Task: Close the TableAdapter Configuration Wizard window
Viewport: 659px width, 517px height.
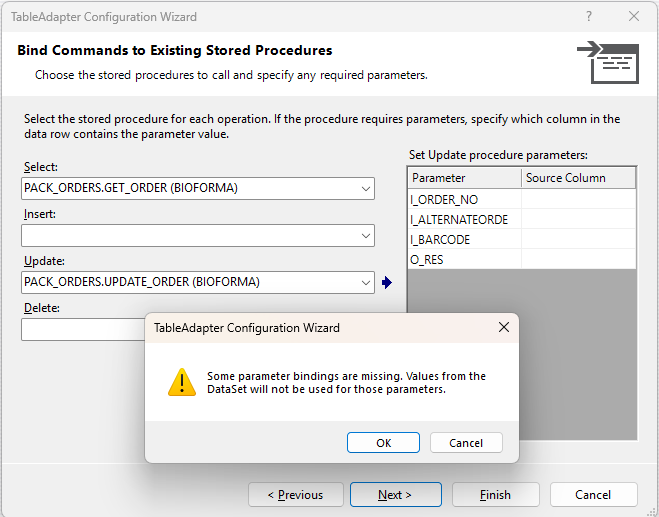Action: coord(633,17)
